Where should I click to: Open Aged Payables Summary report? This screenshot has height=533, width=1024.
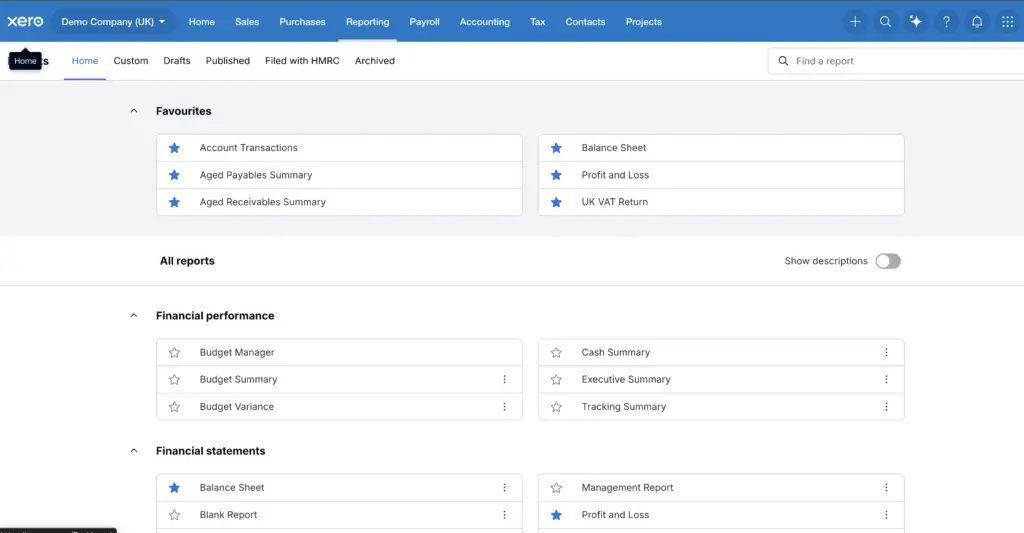pos(256,175)
